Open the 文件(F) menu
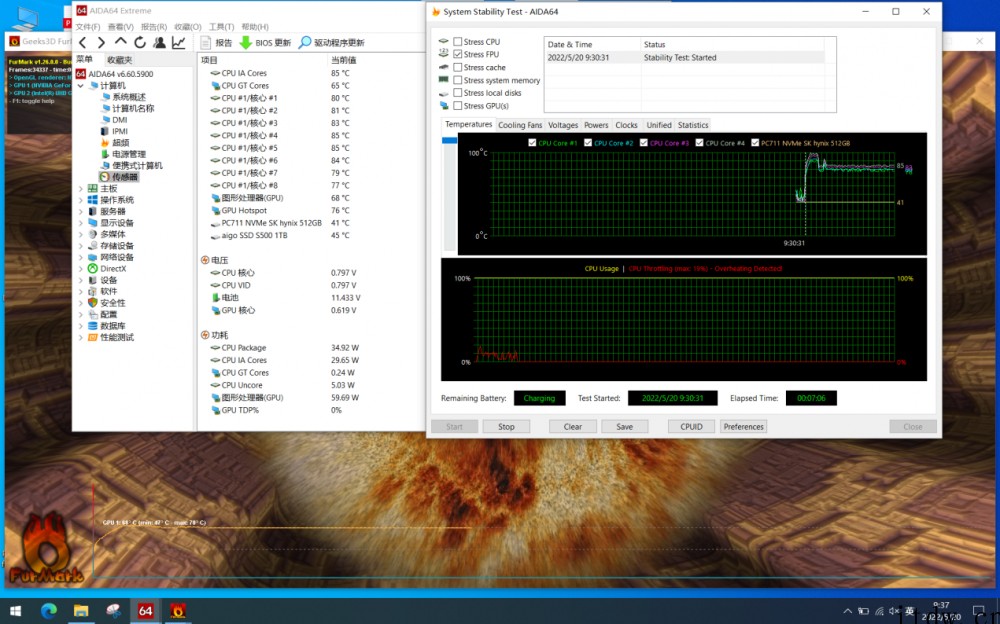1000x624 pixels. click(88, 27)
